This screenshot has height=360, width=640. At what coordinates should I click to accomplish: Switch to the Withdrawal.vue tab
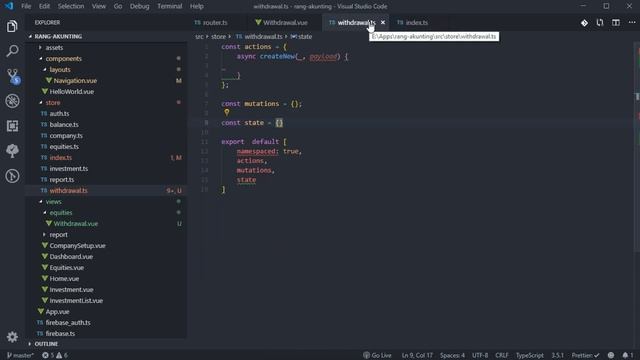tap(285, 22)
